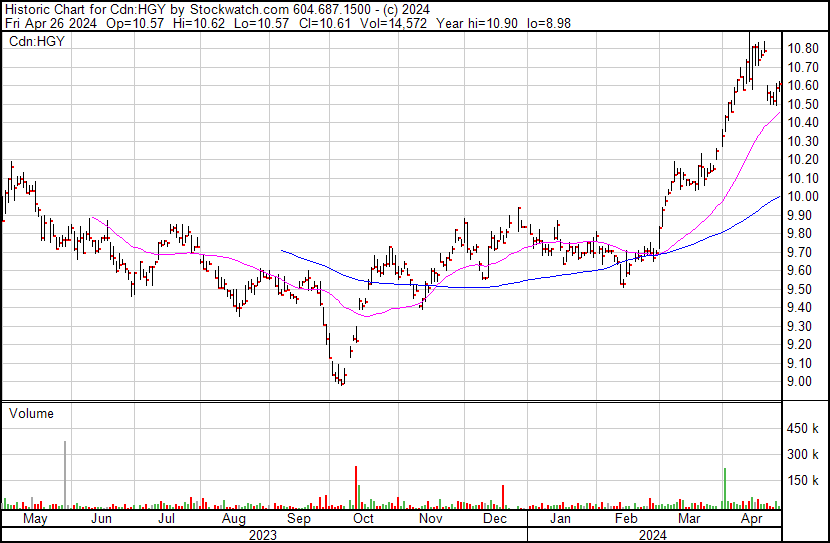Click the Dec month marker
The width and height of the screenshot is (830, 543).
495,520
